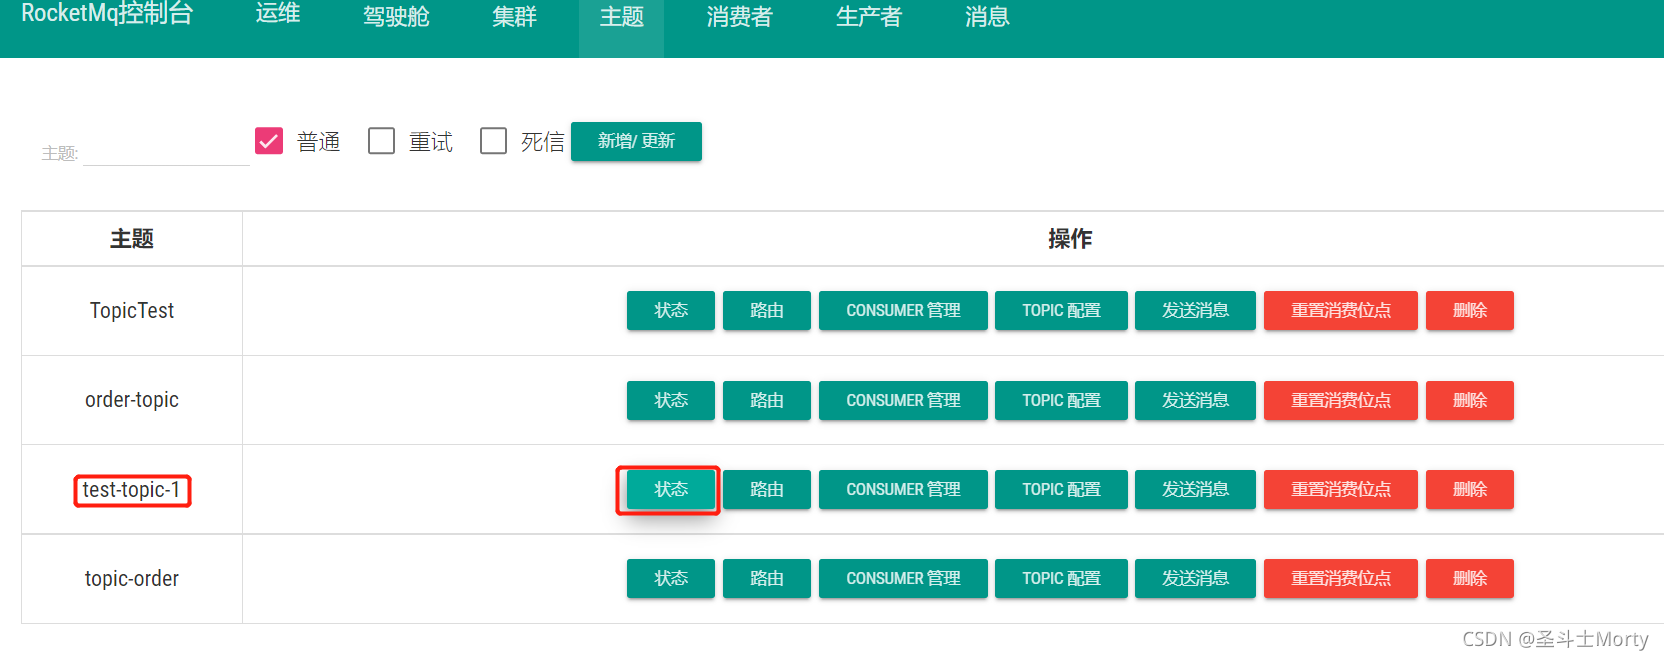Open TOPIC 配置 for order-topic
This screenshot has height=660, width=1664.
[x=1061, y=400]
